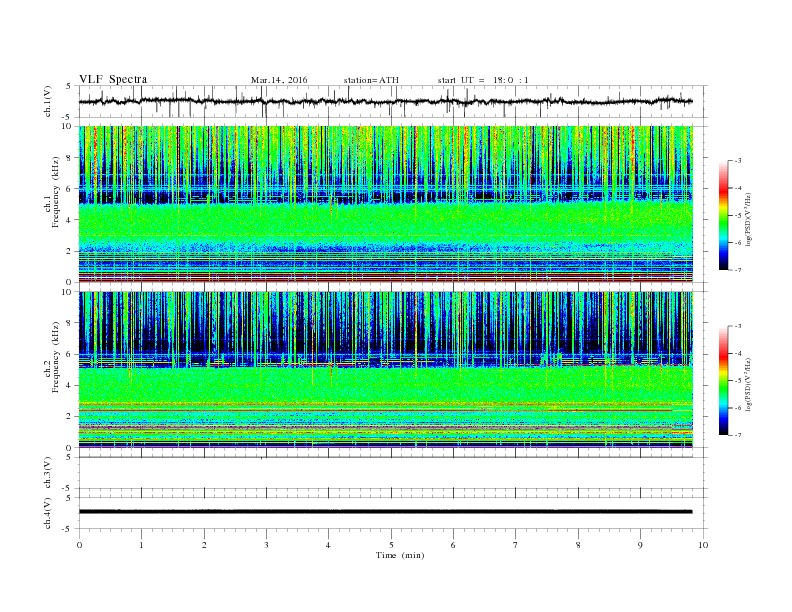This screenshot has height=612, width=792.
Task: Click time-axis tick label "2"
Action: pos(204,545)
